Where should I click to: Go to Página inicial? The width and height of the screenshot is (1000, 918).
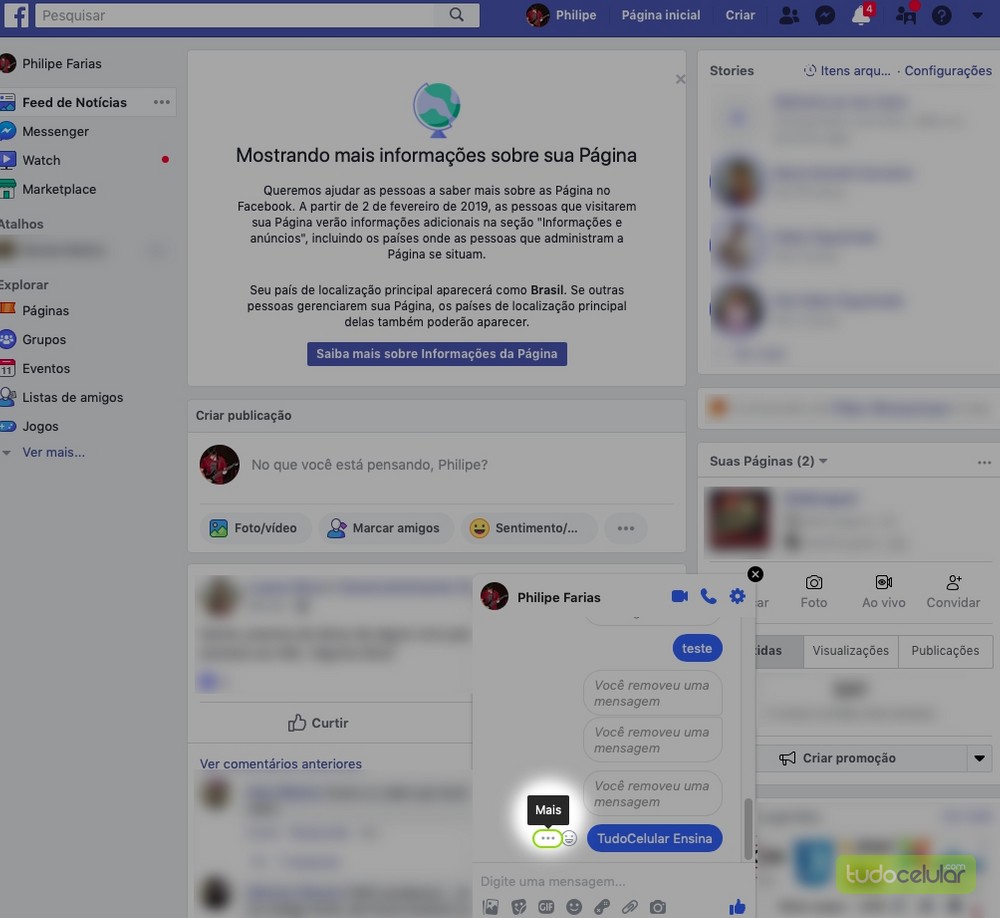pyautogui.click(x=660, y=15)
